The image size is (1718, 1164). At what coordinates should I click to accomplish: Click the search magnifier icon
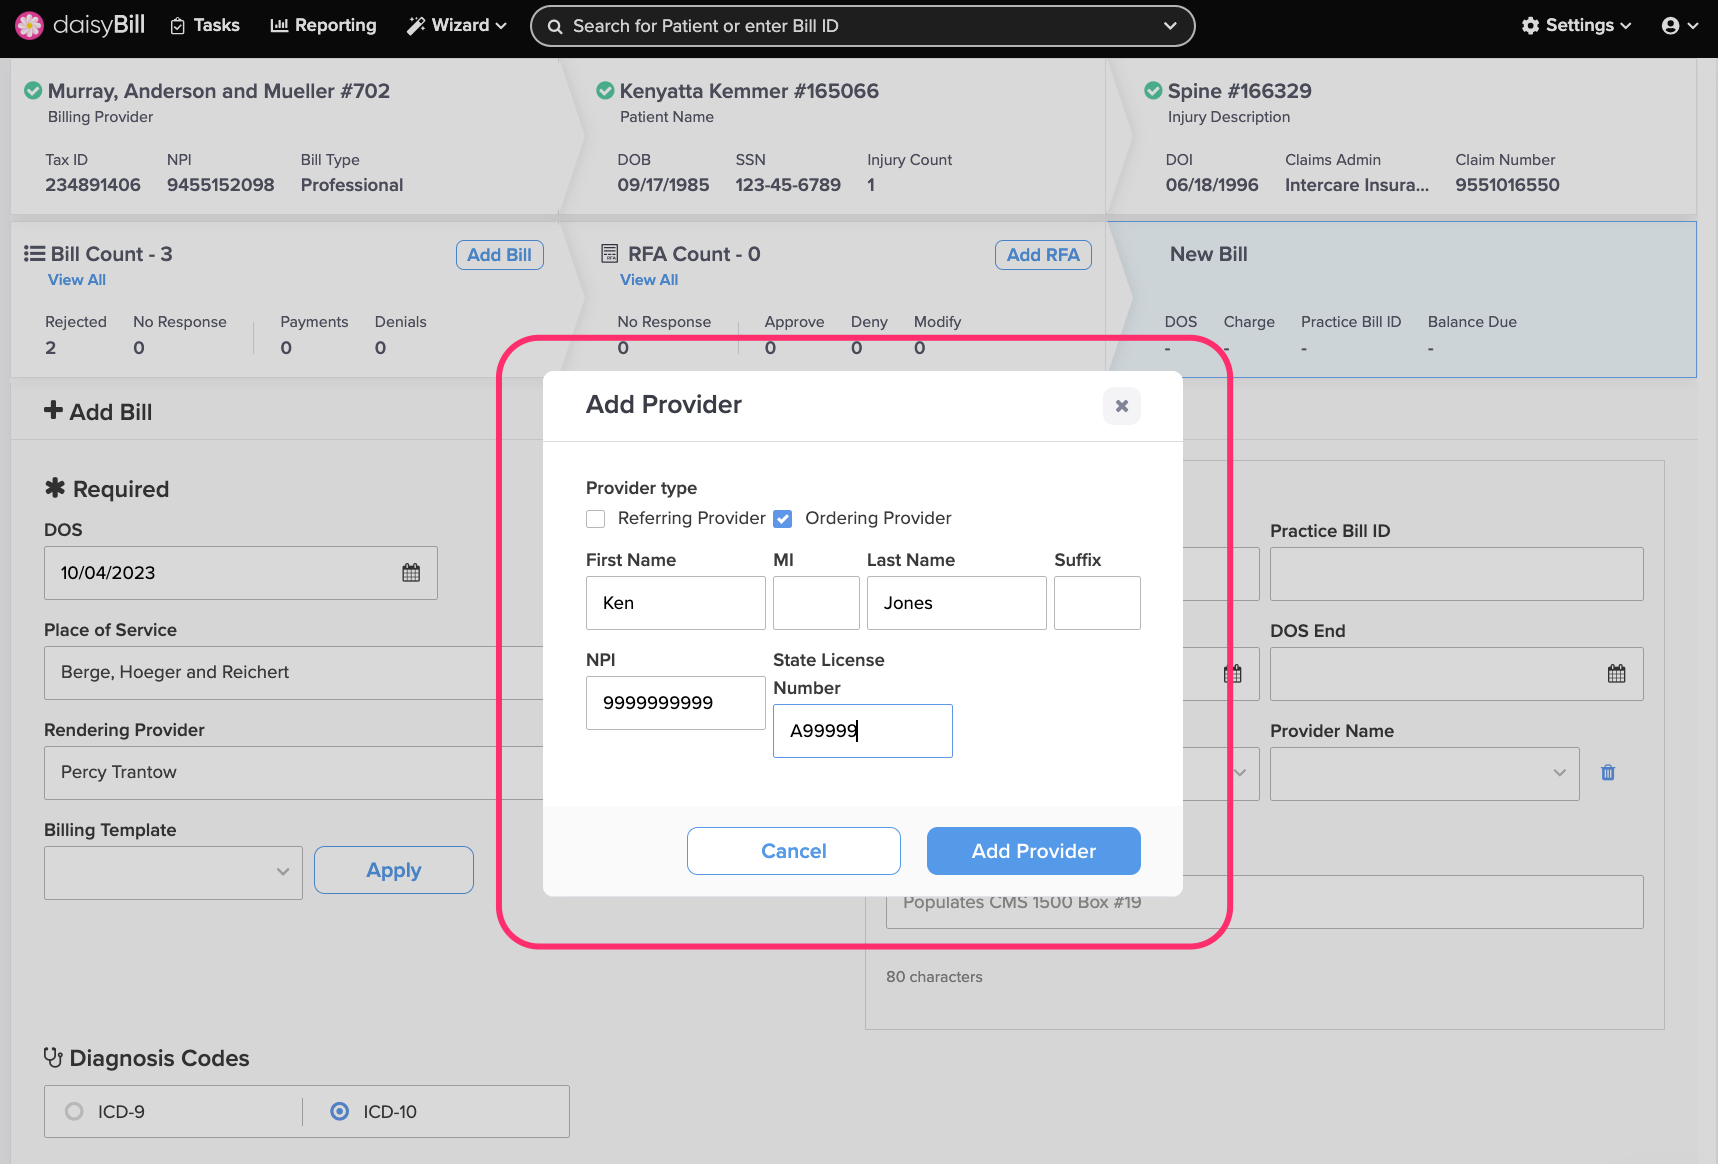(x=555, y=26)
